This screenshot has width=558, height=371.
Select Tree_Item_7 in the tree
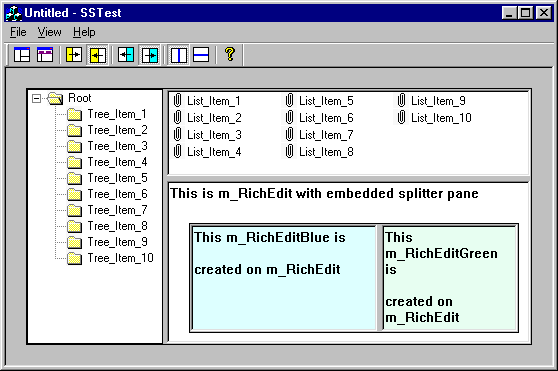117,210
